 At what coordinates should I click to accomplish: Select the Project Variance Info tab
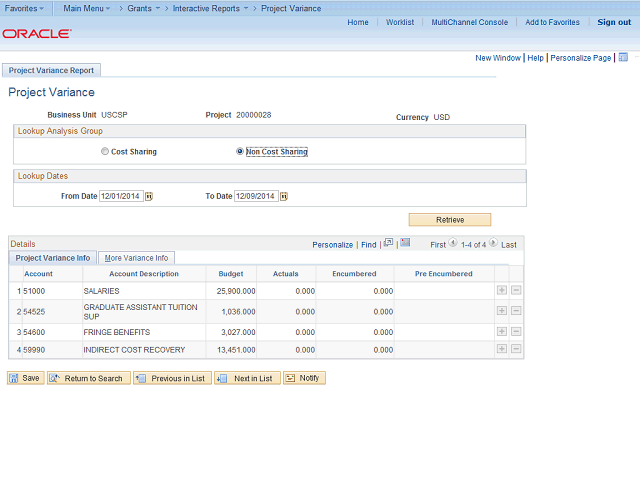[x=53, y=258]
